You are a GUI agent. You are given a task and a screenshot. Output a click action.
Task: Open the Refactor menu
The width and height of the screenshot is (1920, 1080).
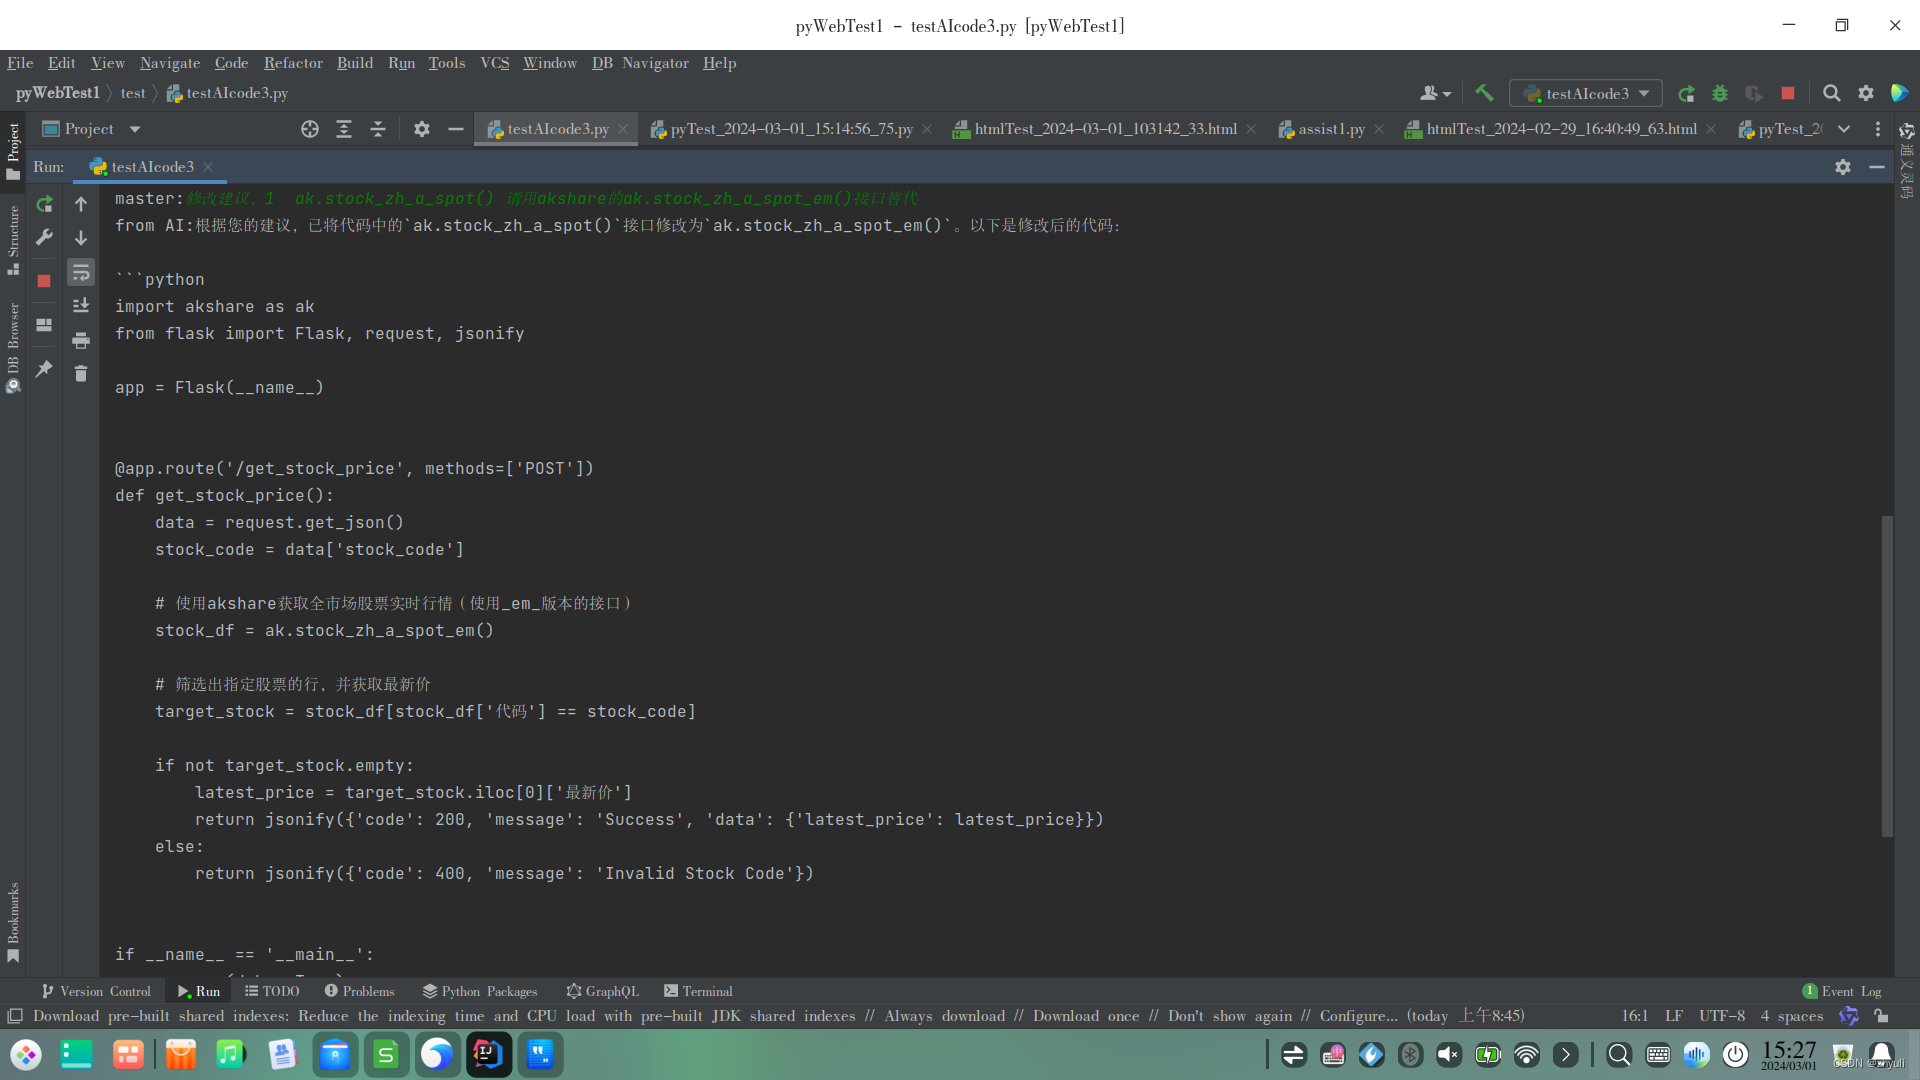click(x=293, y=63)
